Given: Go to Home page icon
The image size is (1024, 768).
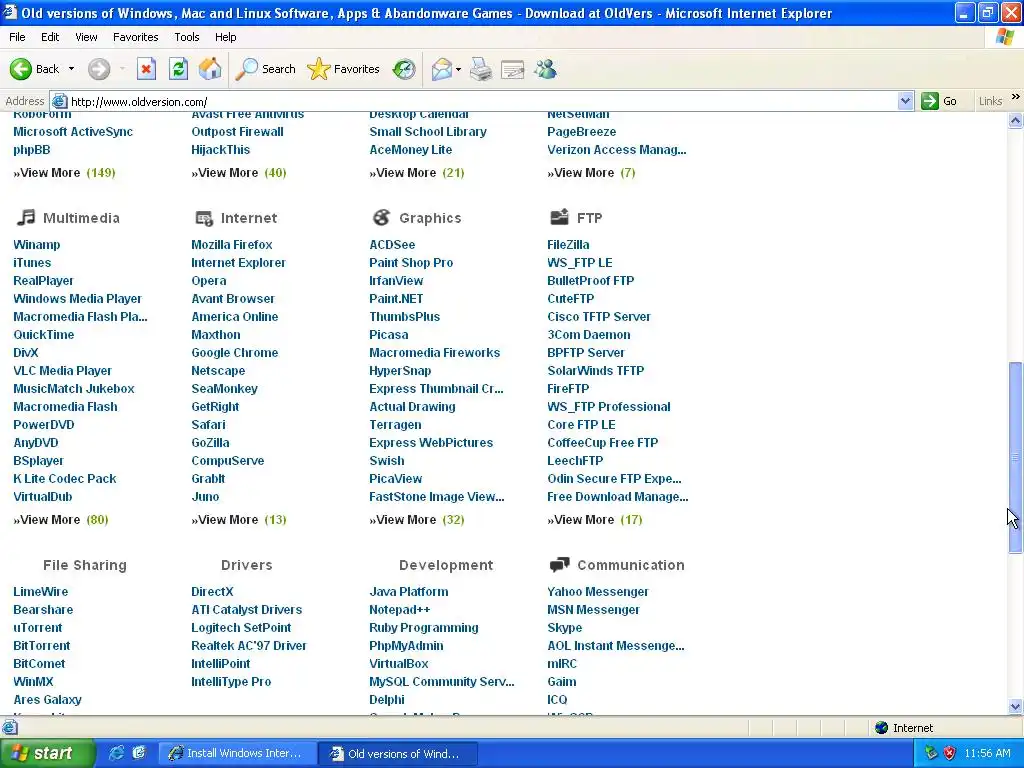Looking at the screenshot, I should [210, 69].
